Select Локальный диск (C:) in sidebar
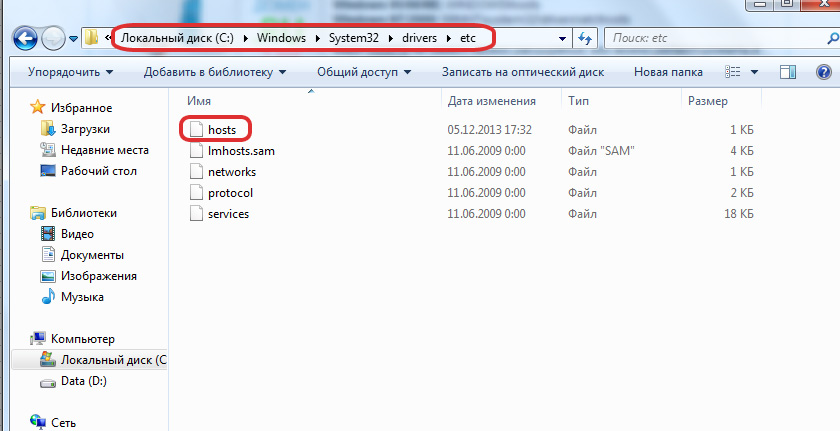The height and width of the screenshot is (431, 840). (x=114, y=360)
